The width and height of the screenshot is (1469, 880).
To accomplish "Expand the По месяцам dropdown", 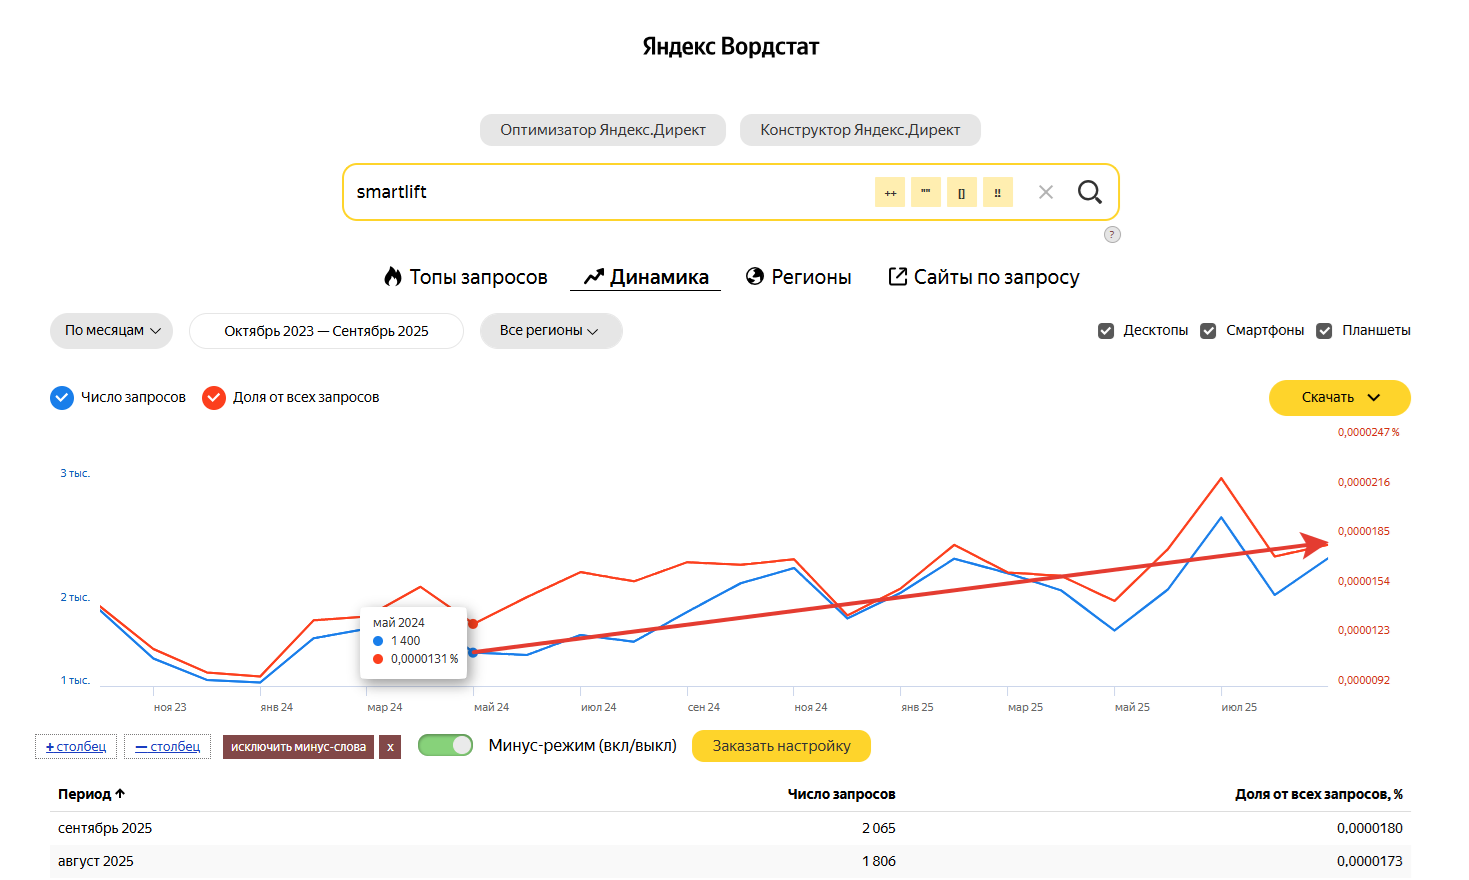I will coord(111,331).
